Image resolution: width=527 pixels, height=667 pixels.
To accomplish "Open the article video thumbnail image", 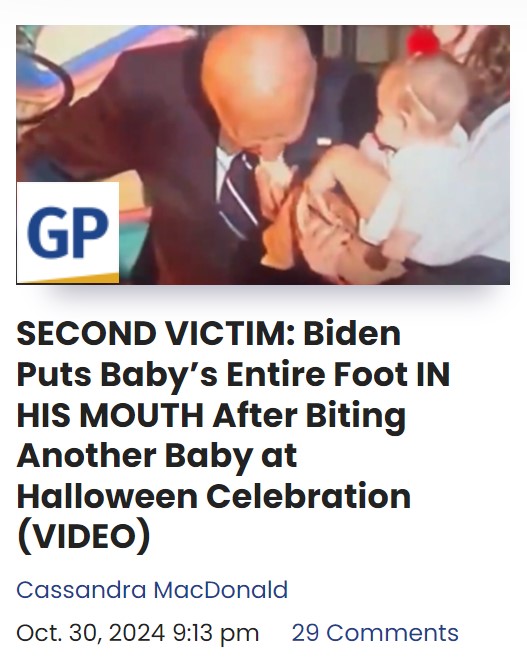I will pos(263,154).
